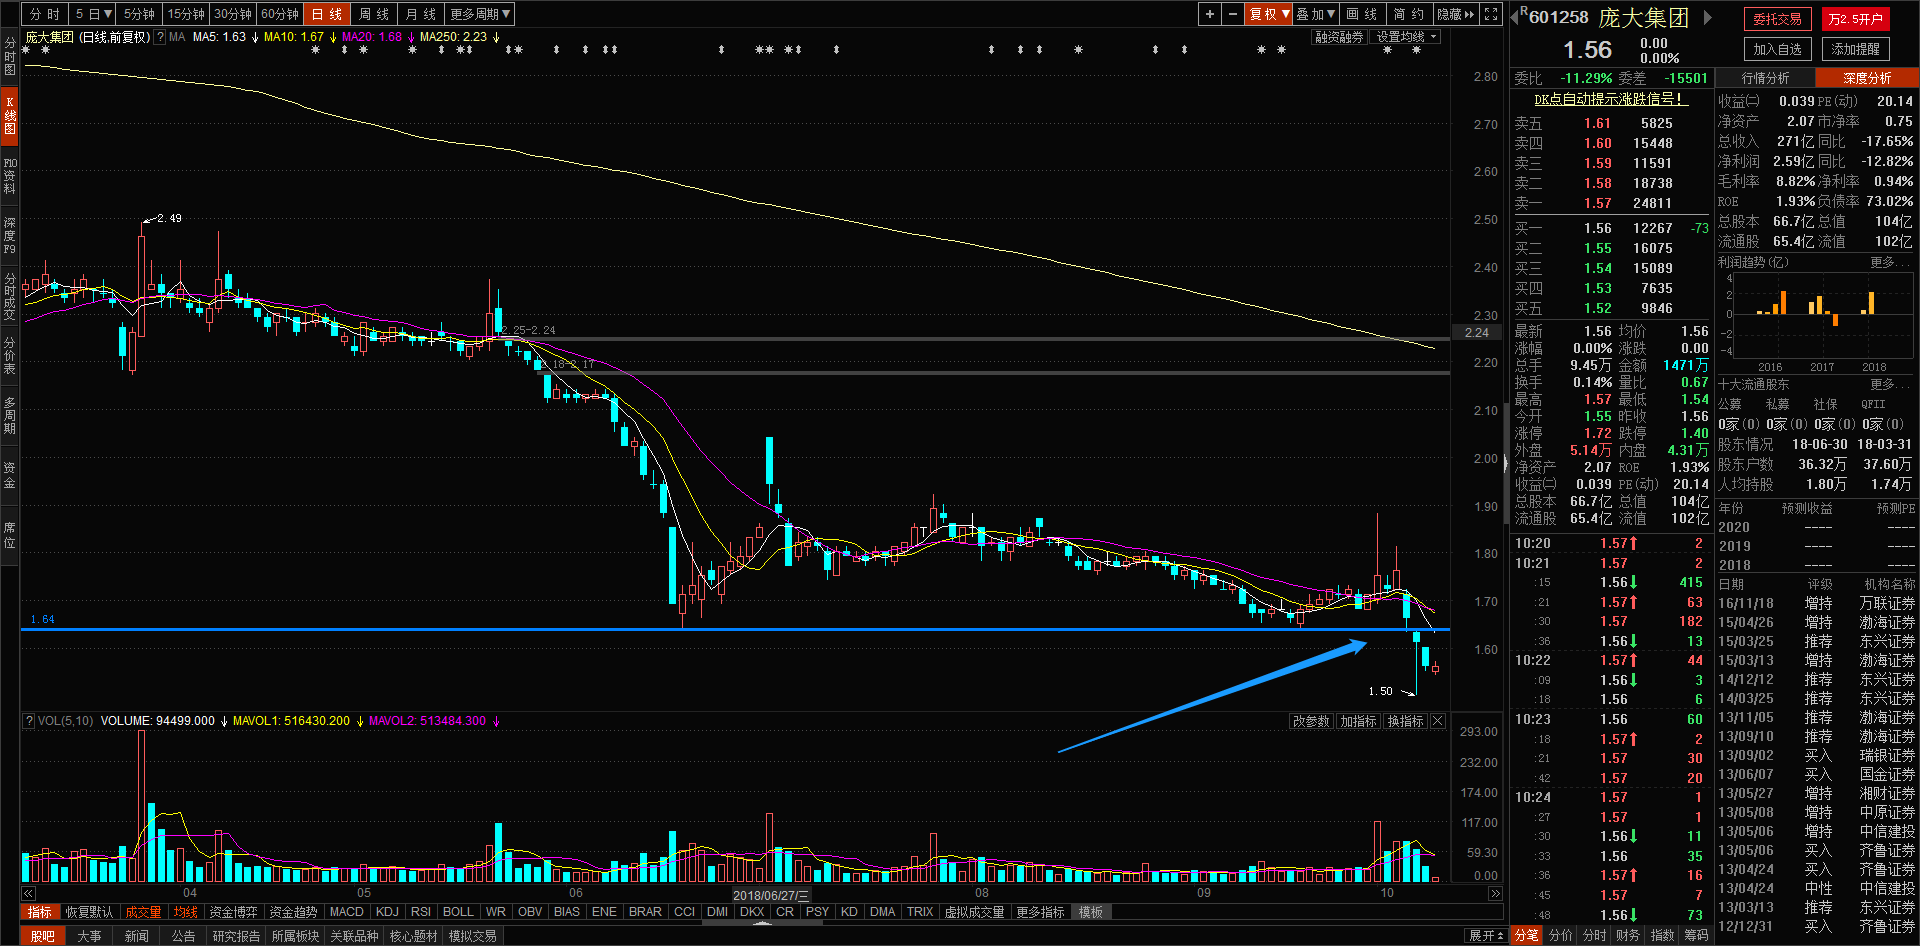The width and height of the screenshot is (1920, 946).
Task: Switch sub-chart to BOLL indicator
Action: point(458,912)
